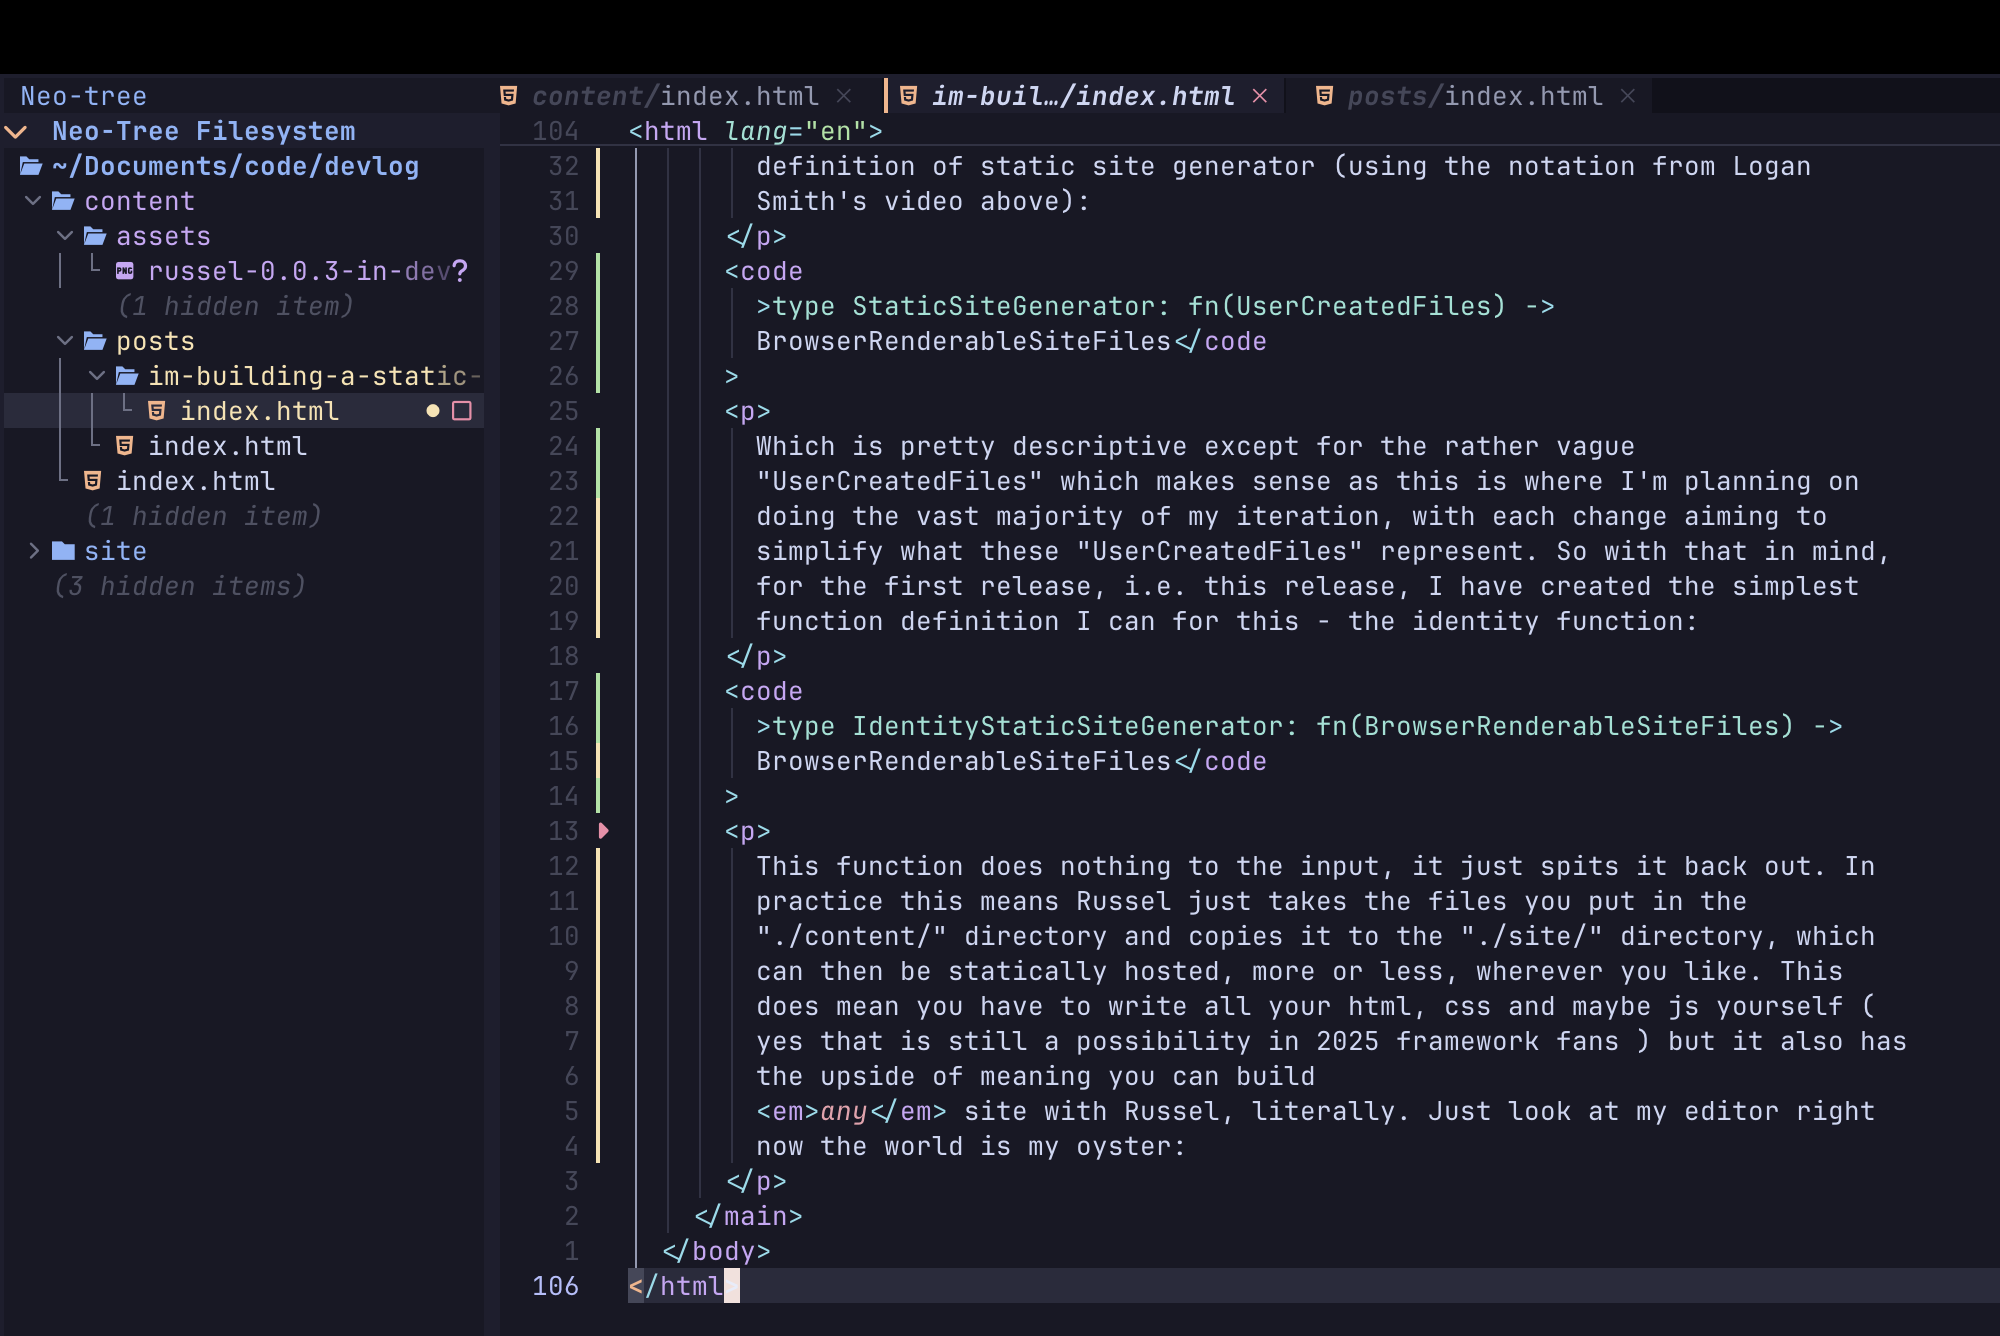2000x1336 pixels.
Task: Click the </main> closing tag
Action: click(x=748, y=1216)
